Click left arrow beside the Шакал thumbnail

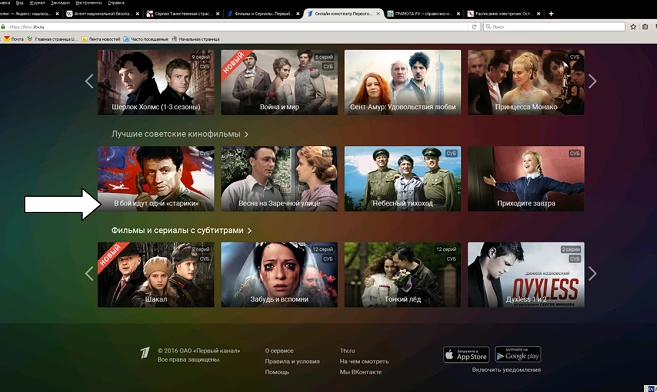89,274
